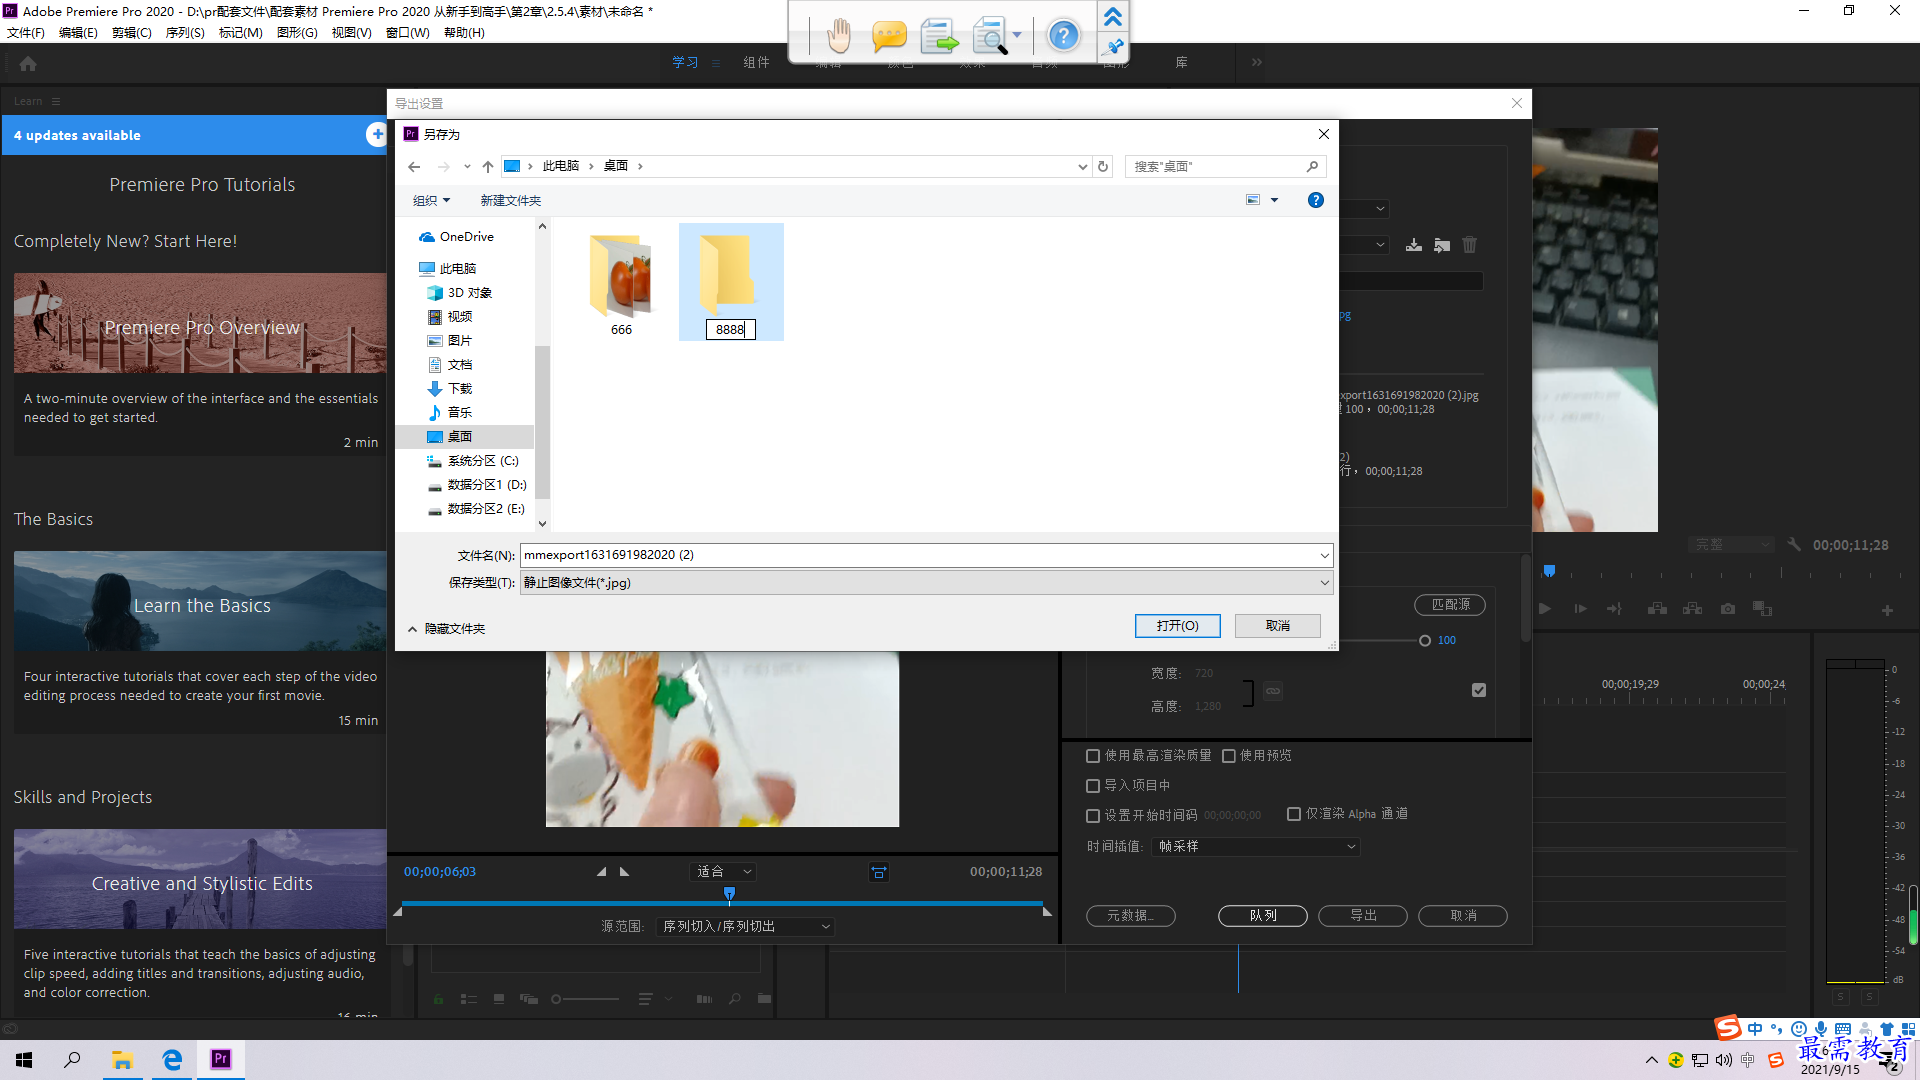Click the Queue button

pos(1263,916)
